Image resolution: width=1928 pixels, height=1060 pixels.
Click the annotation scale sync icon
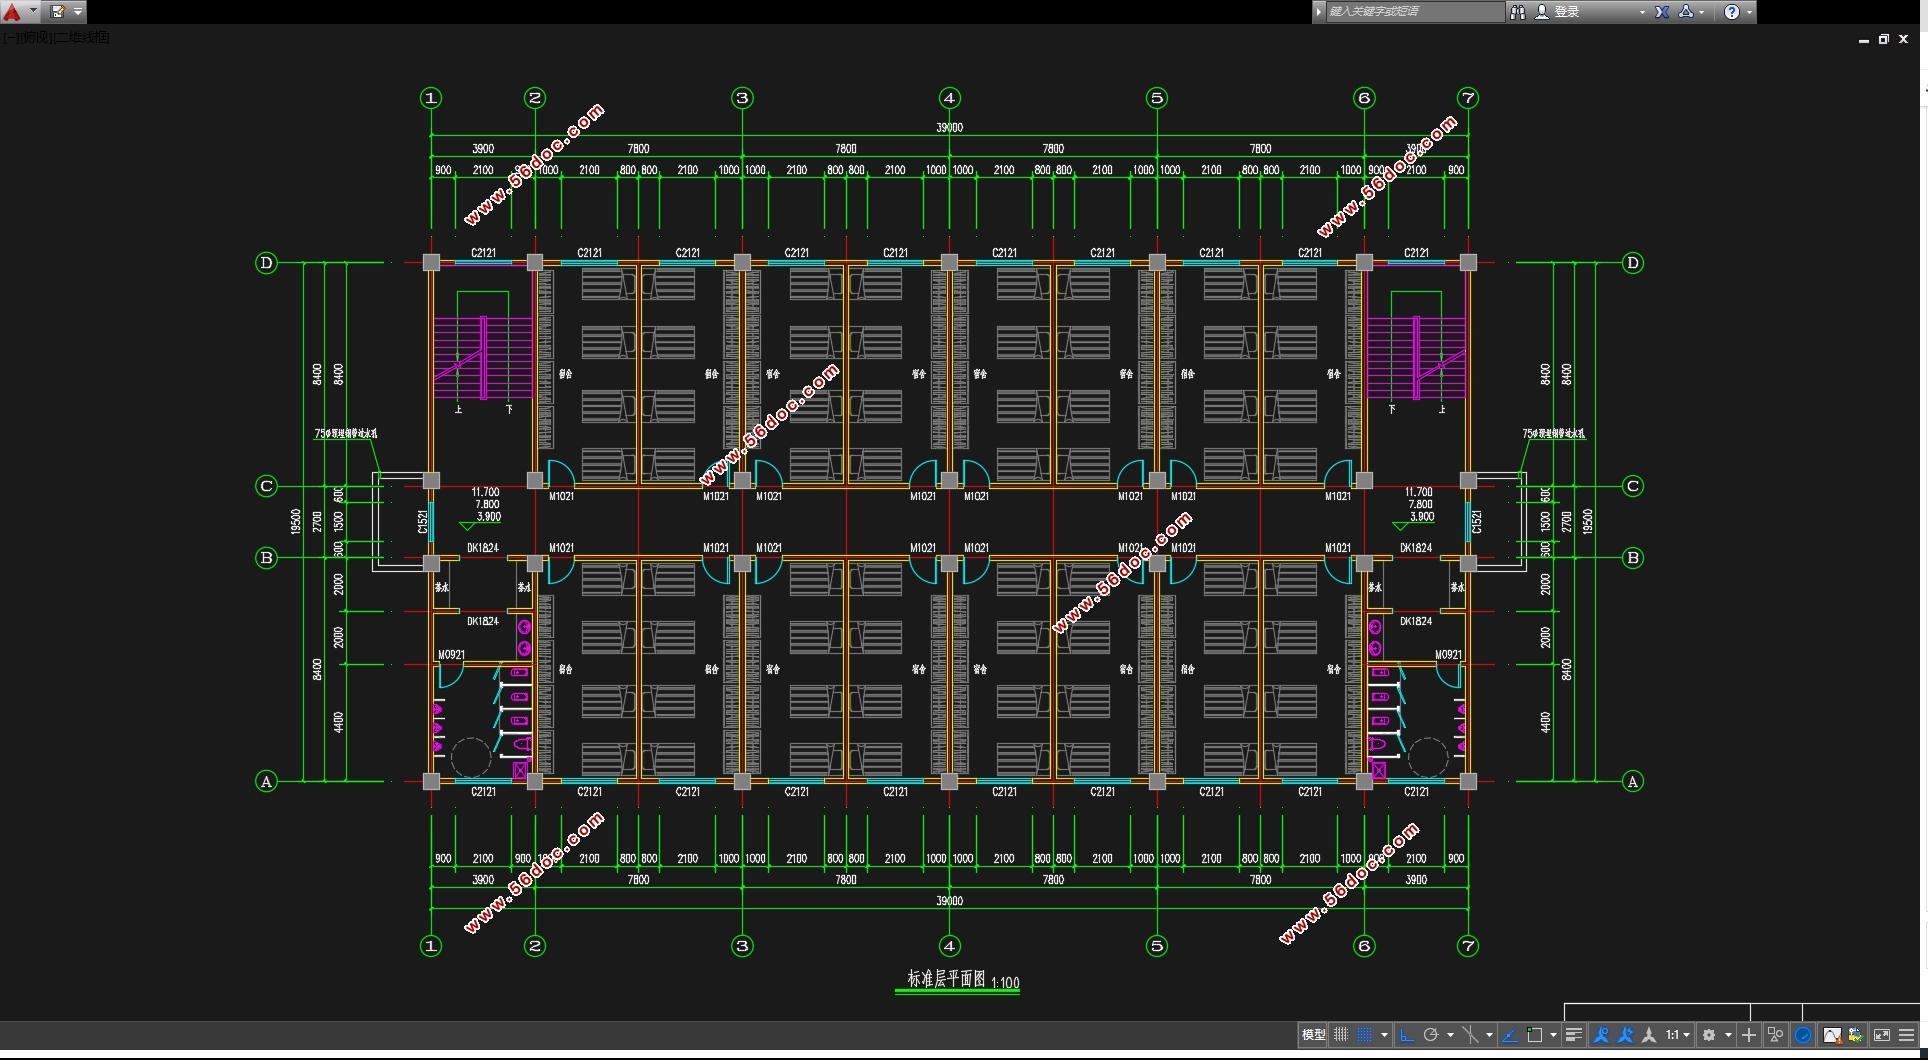pyautogui.click(x=1649, y=1035)
